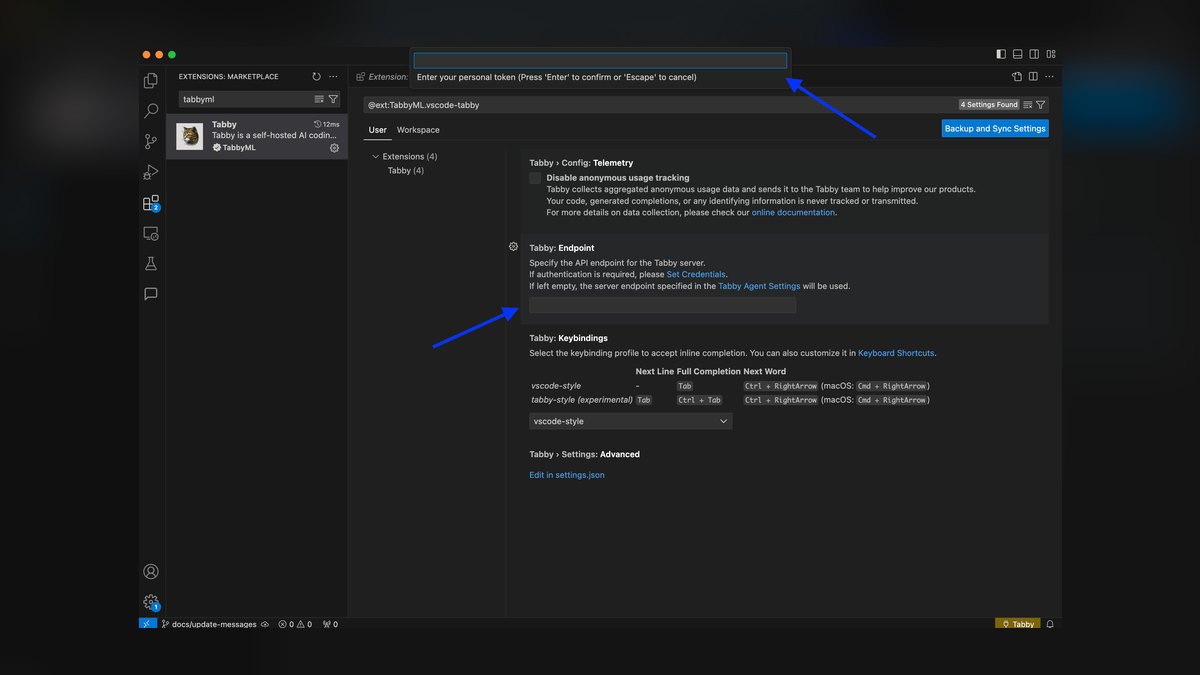Click the Extension editor tab
The image size is (1200, 675).
(381, 76)
